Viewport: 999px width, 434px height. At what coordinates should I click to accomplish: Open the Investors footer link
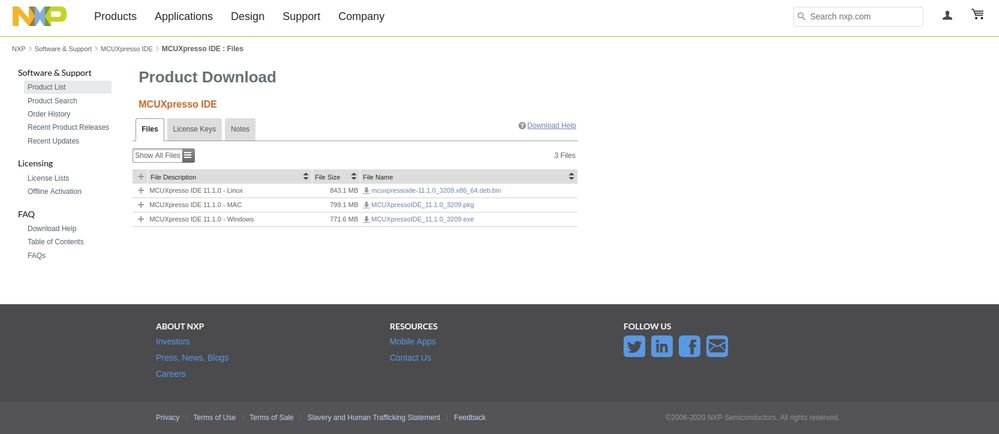click(x=173, y=342)
